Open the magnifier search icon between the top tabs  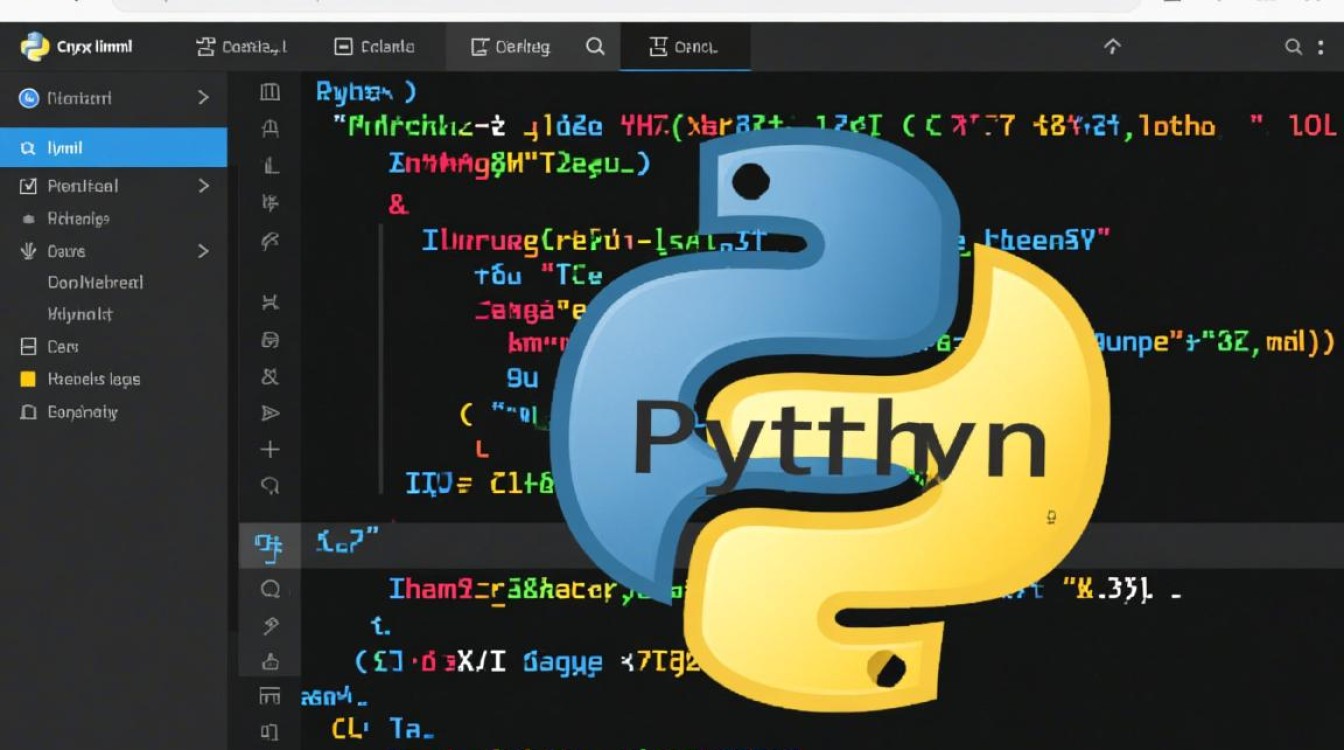point(595,46)
